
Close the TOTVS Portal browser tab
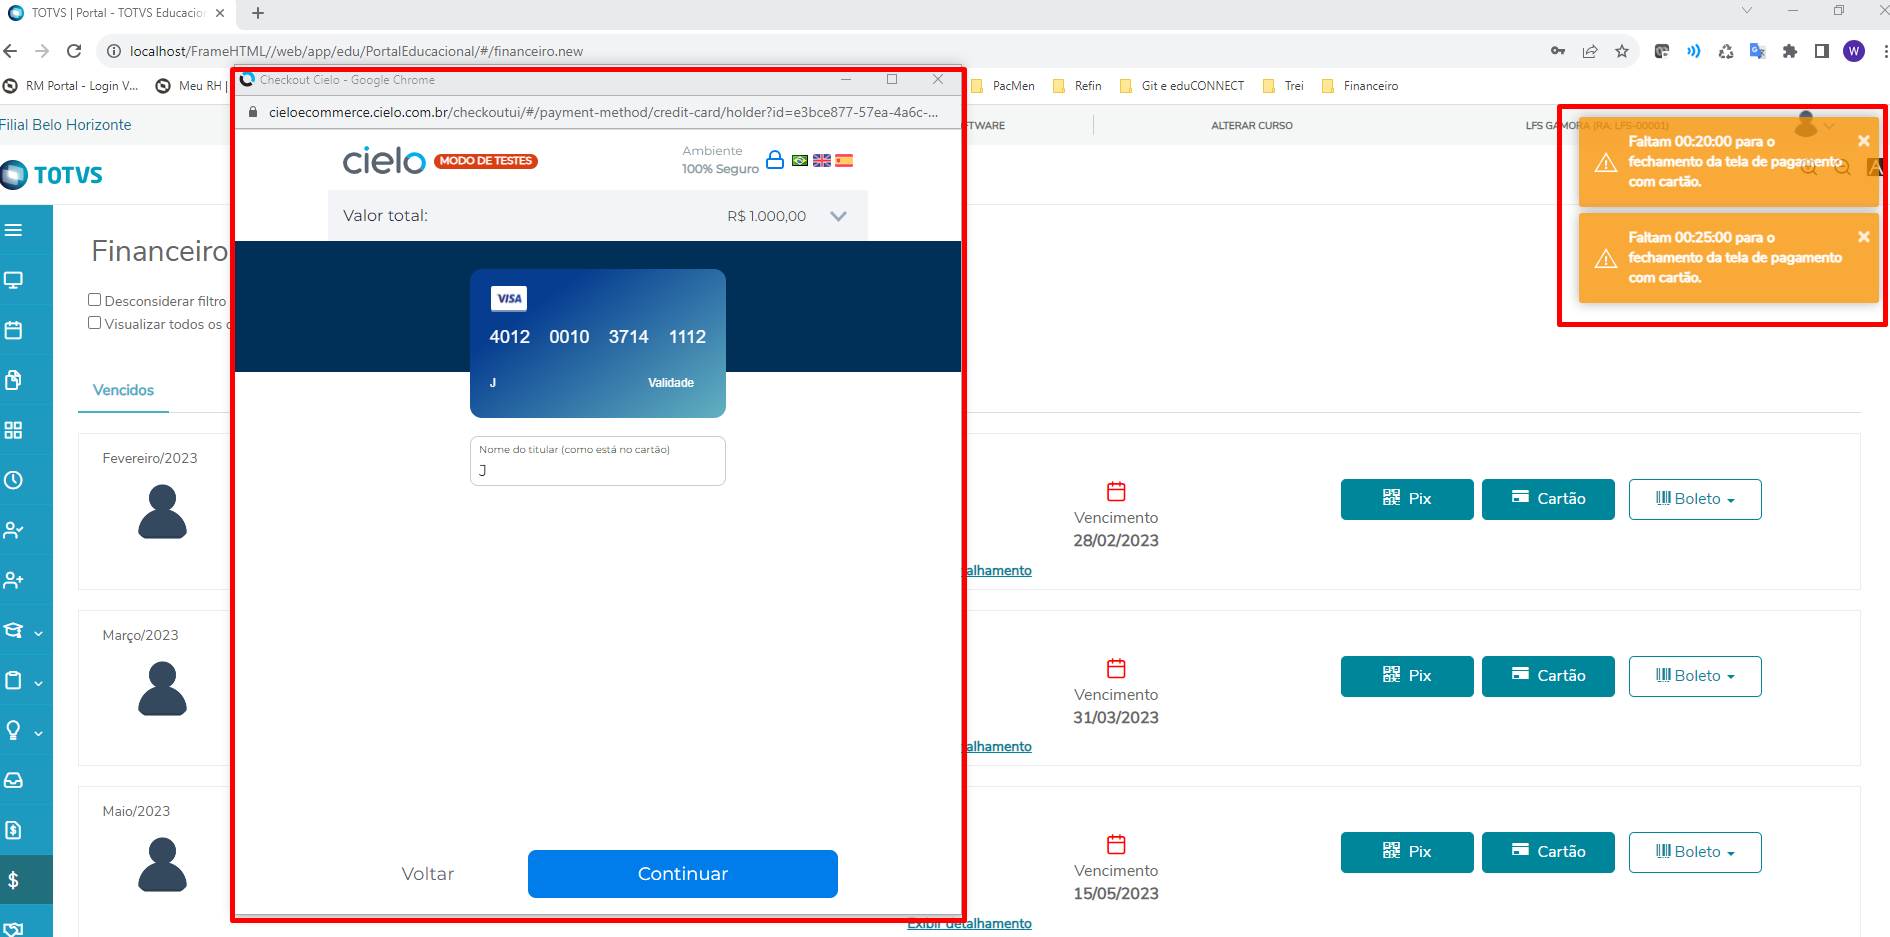click(220, 13)
